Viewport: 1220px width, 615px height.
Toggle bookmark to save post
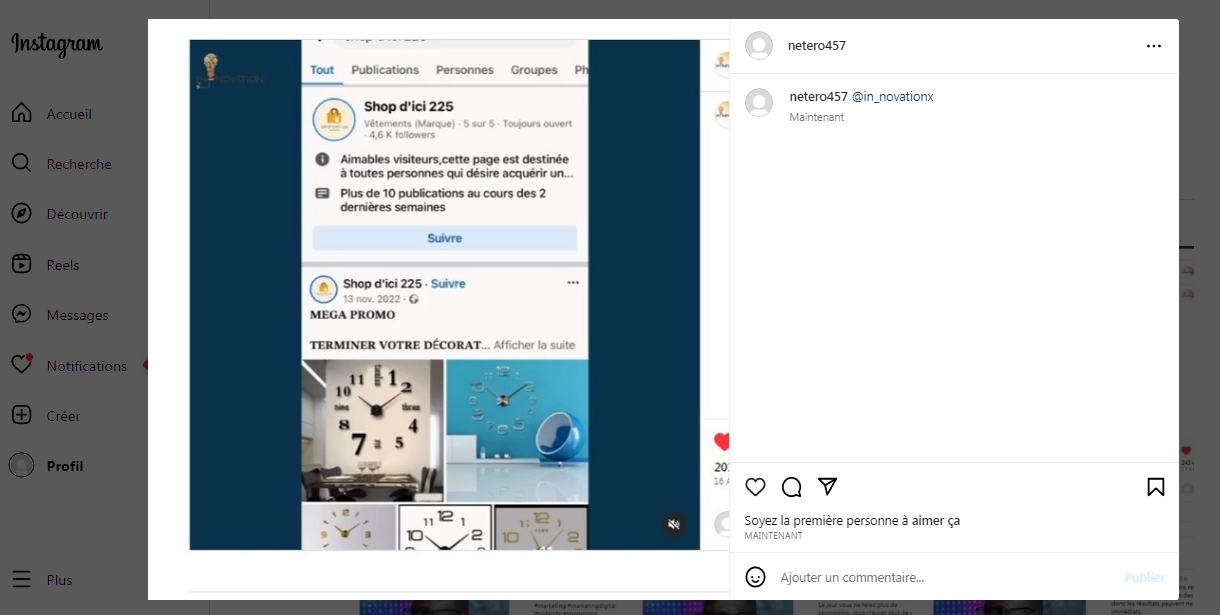1155,487
